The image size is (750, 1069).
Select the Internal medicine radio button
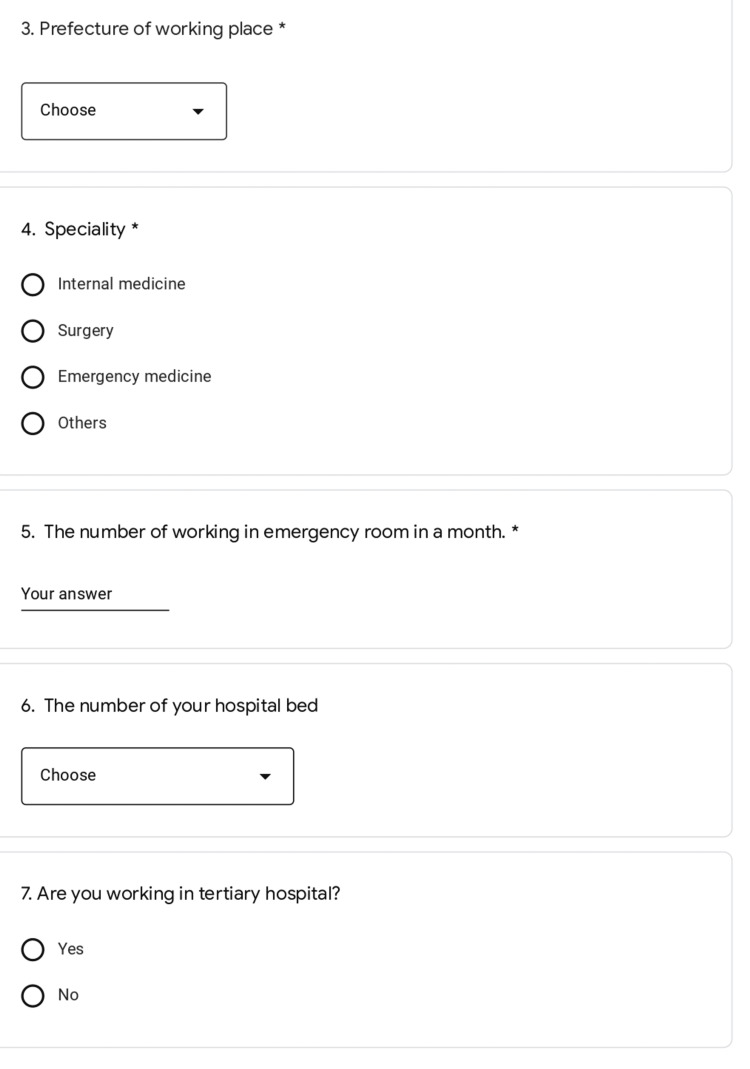33,284
